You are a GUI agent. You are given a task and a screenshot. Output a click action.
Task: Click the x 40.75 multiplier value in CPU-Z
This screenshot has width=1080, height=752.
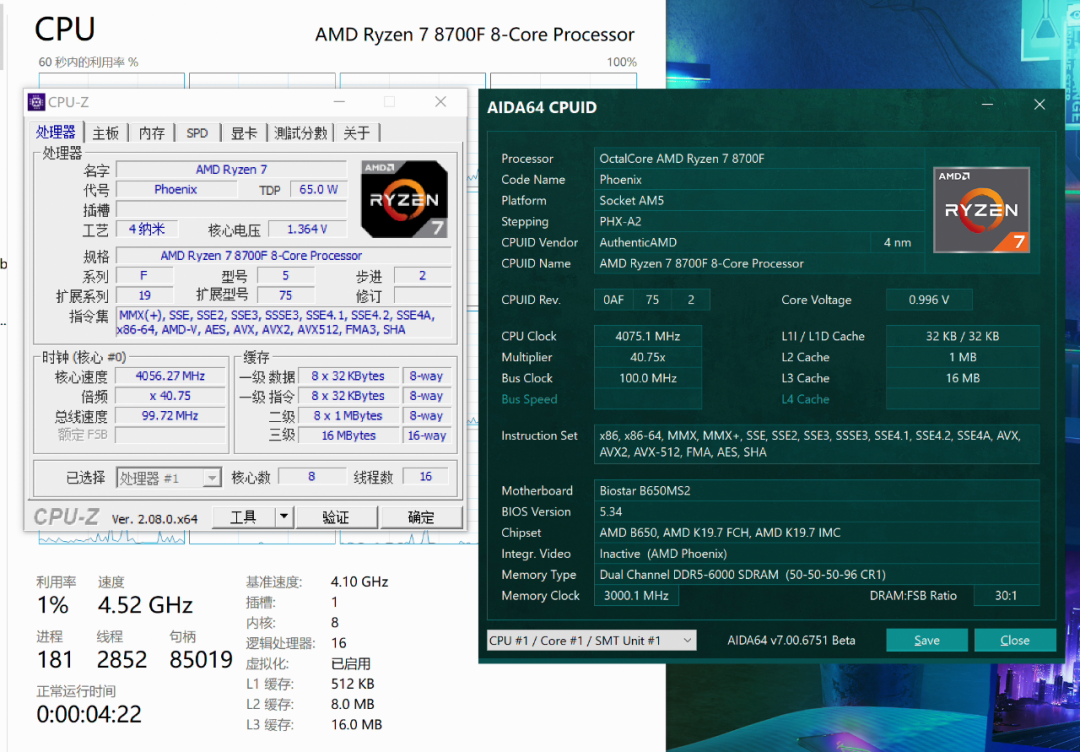[170, 396]
